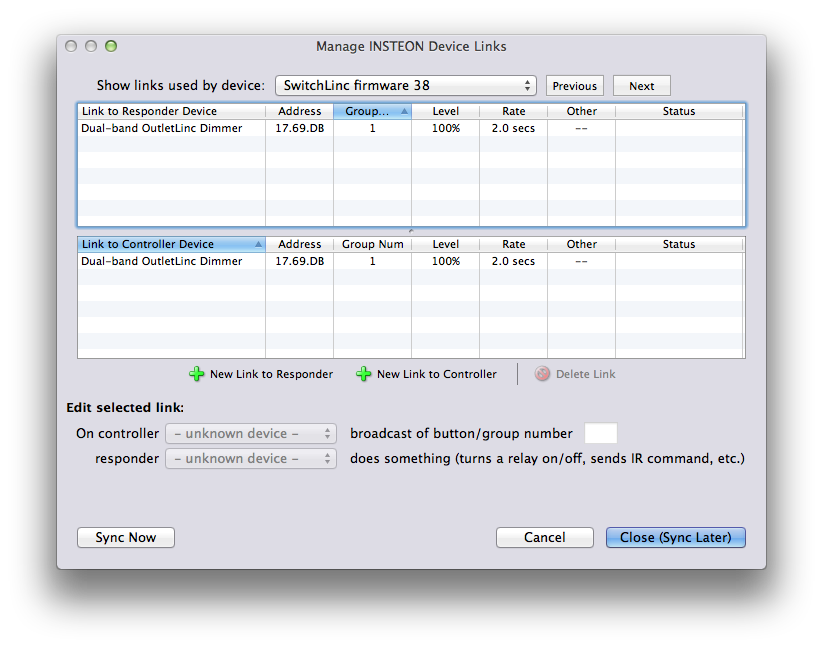Sort the controller table by Group Num column
Viewport: 823px width, 648px height.
[372, 244]
